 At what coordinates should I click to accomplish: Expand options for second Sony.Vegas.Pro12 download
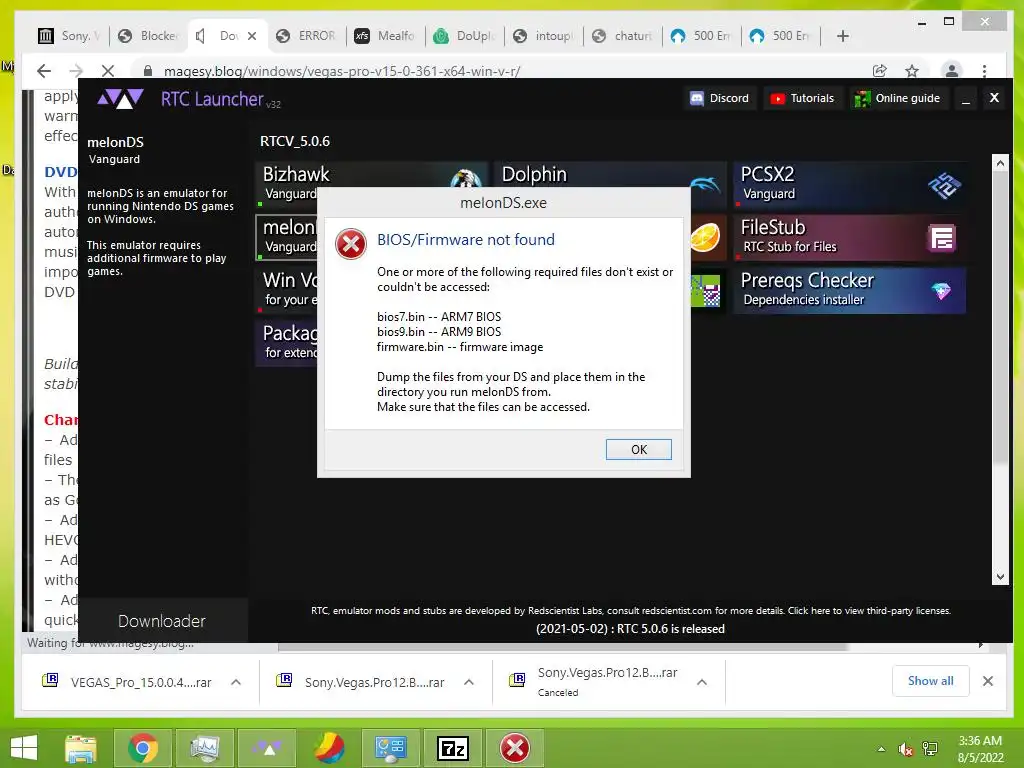click(468, 682)
